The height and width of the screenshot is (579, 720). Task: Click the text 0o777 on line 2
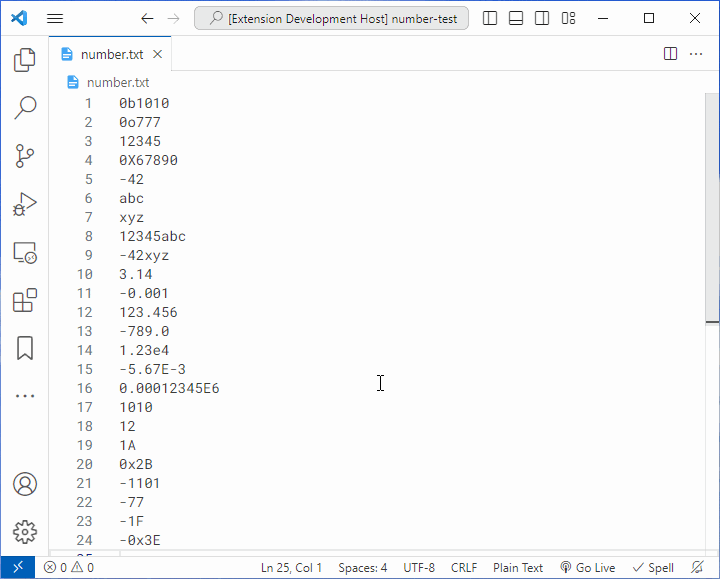140,122
